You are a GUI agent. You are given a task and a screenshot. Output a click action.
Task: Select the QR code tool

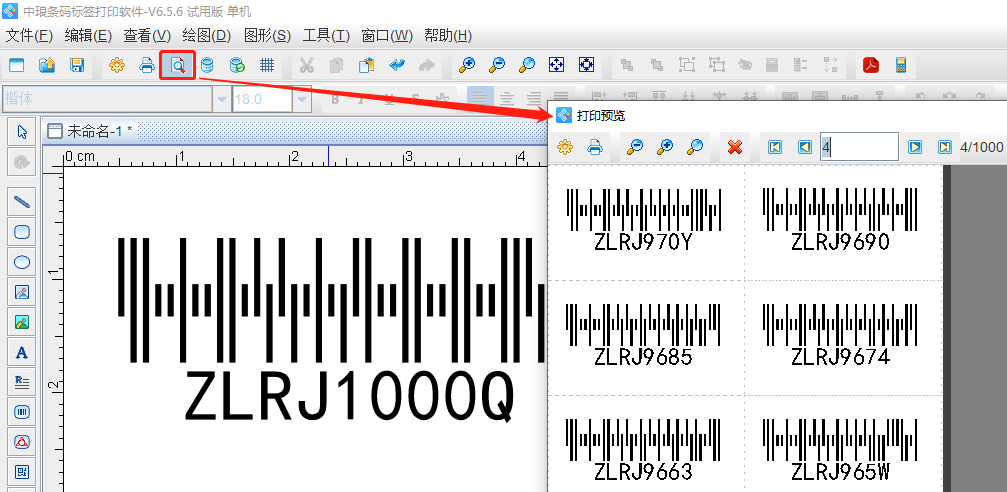pos(22,472)
